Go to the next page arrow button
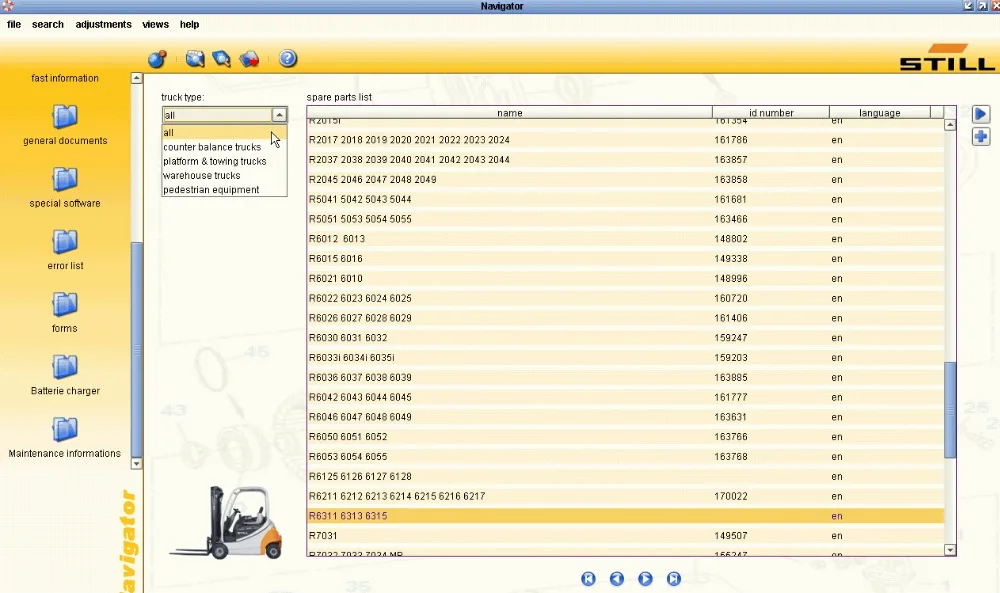1000x593 pixels. click(645, 578)
